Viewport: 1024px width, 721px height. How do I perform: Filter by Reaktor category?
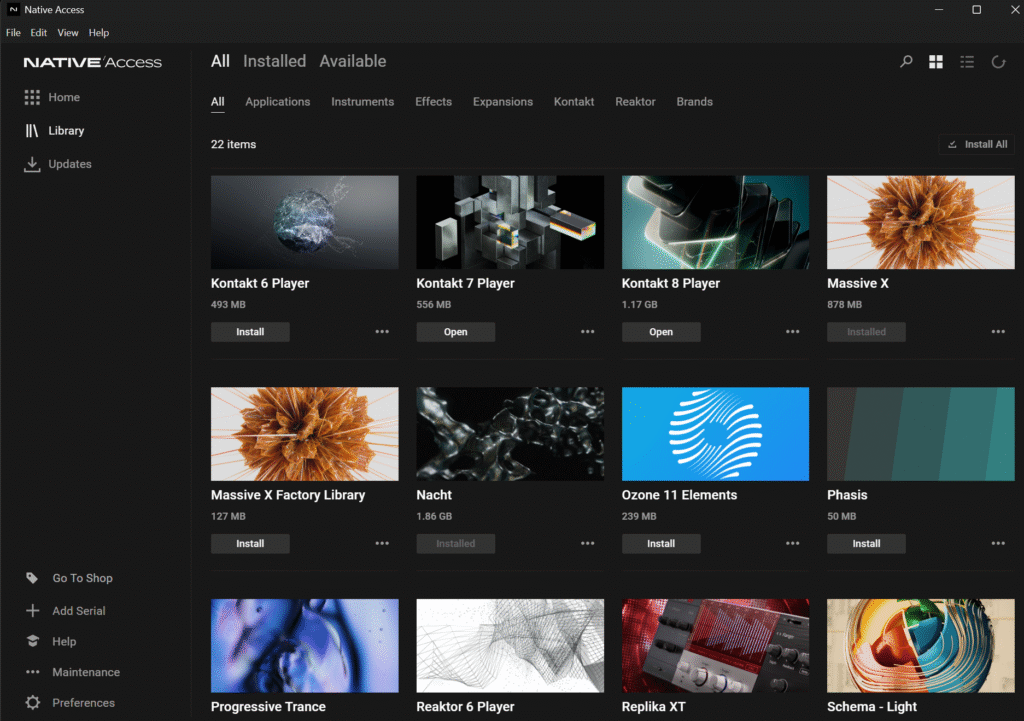click(635, 102)
